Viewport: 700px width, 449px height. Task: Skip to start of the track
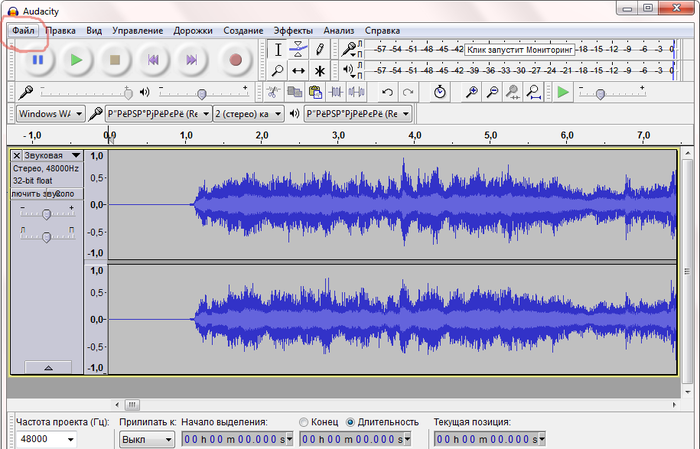coord(154,60)
